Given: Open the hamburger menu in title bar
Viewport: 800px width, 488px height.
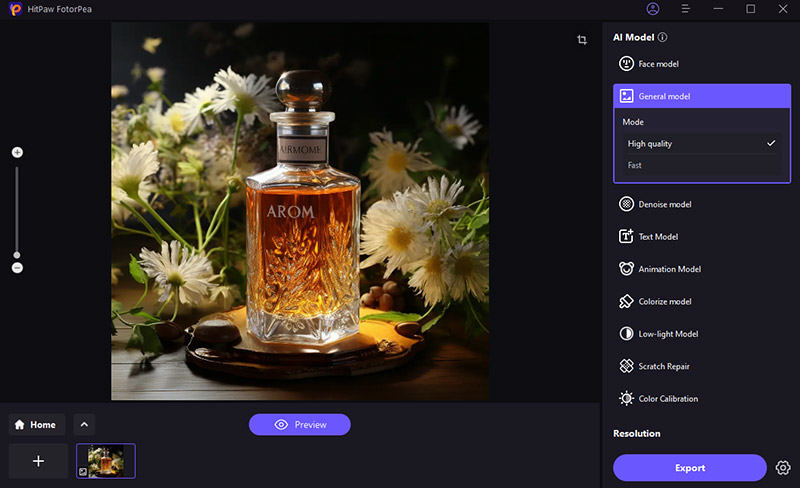Looking at the screenshot, I should pos(685,9).
